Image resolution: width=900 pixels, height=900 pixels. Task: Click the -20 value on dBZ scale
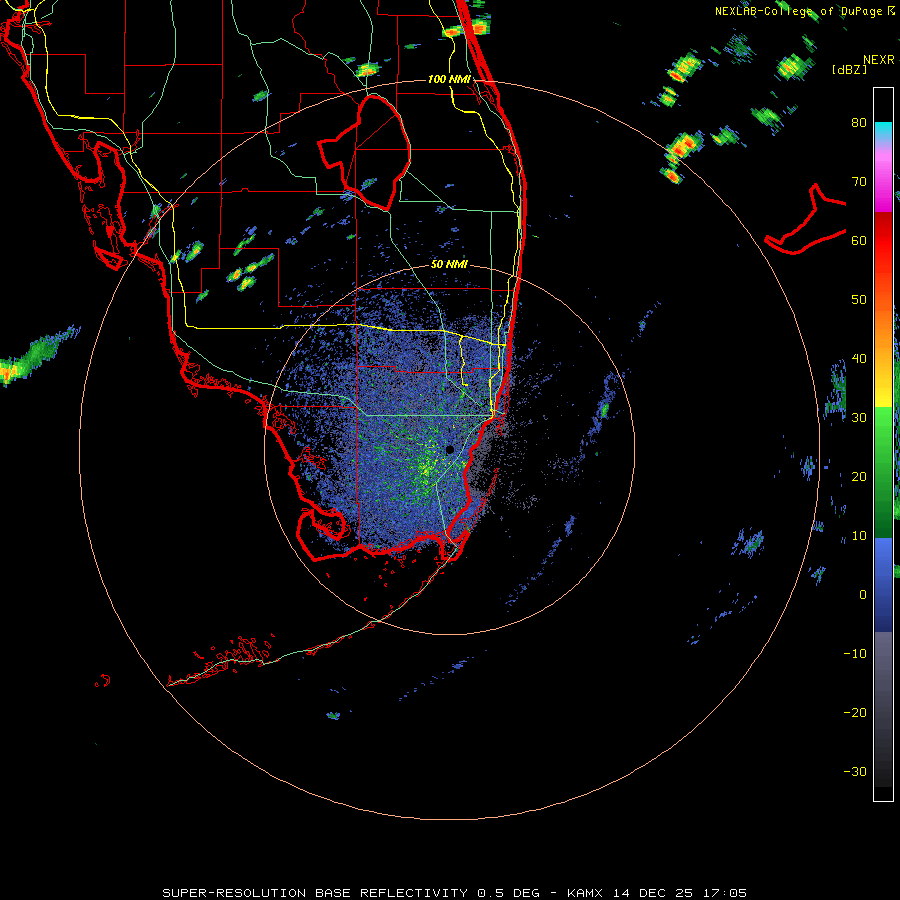855,713
